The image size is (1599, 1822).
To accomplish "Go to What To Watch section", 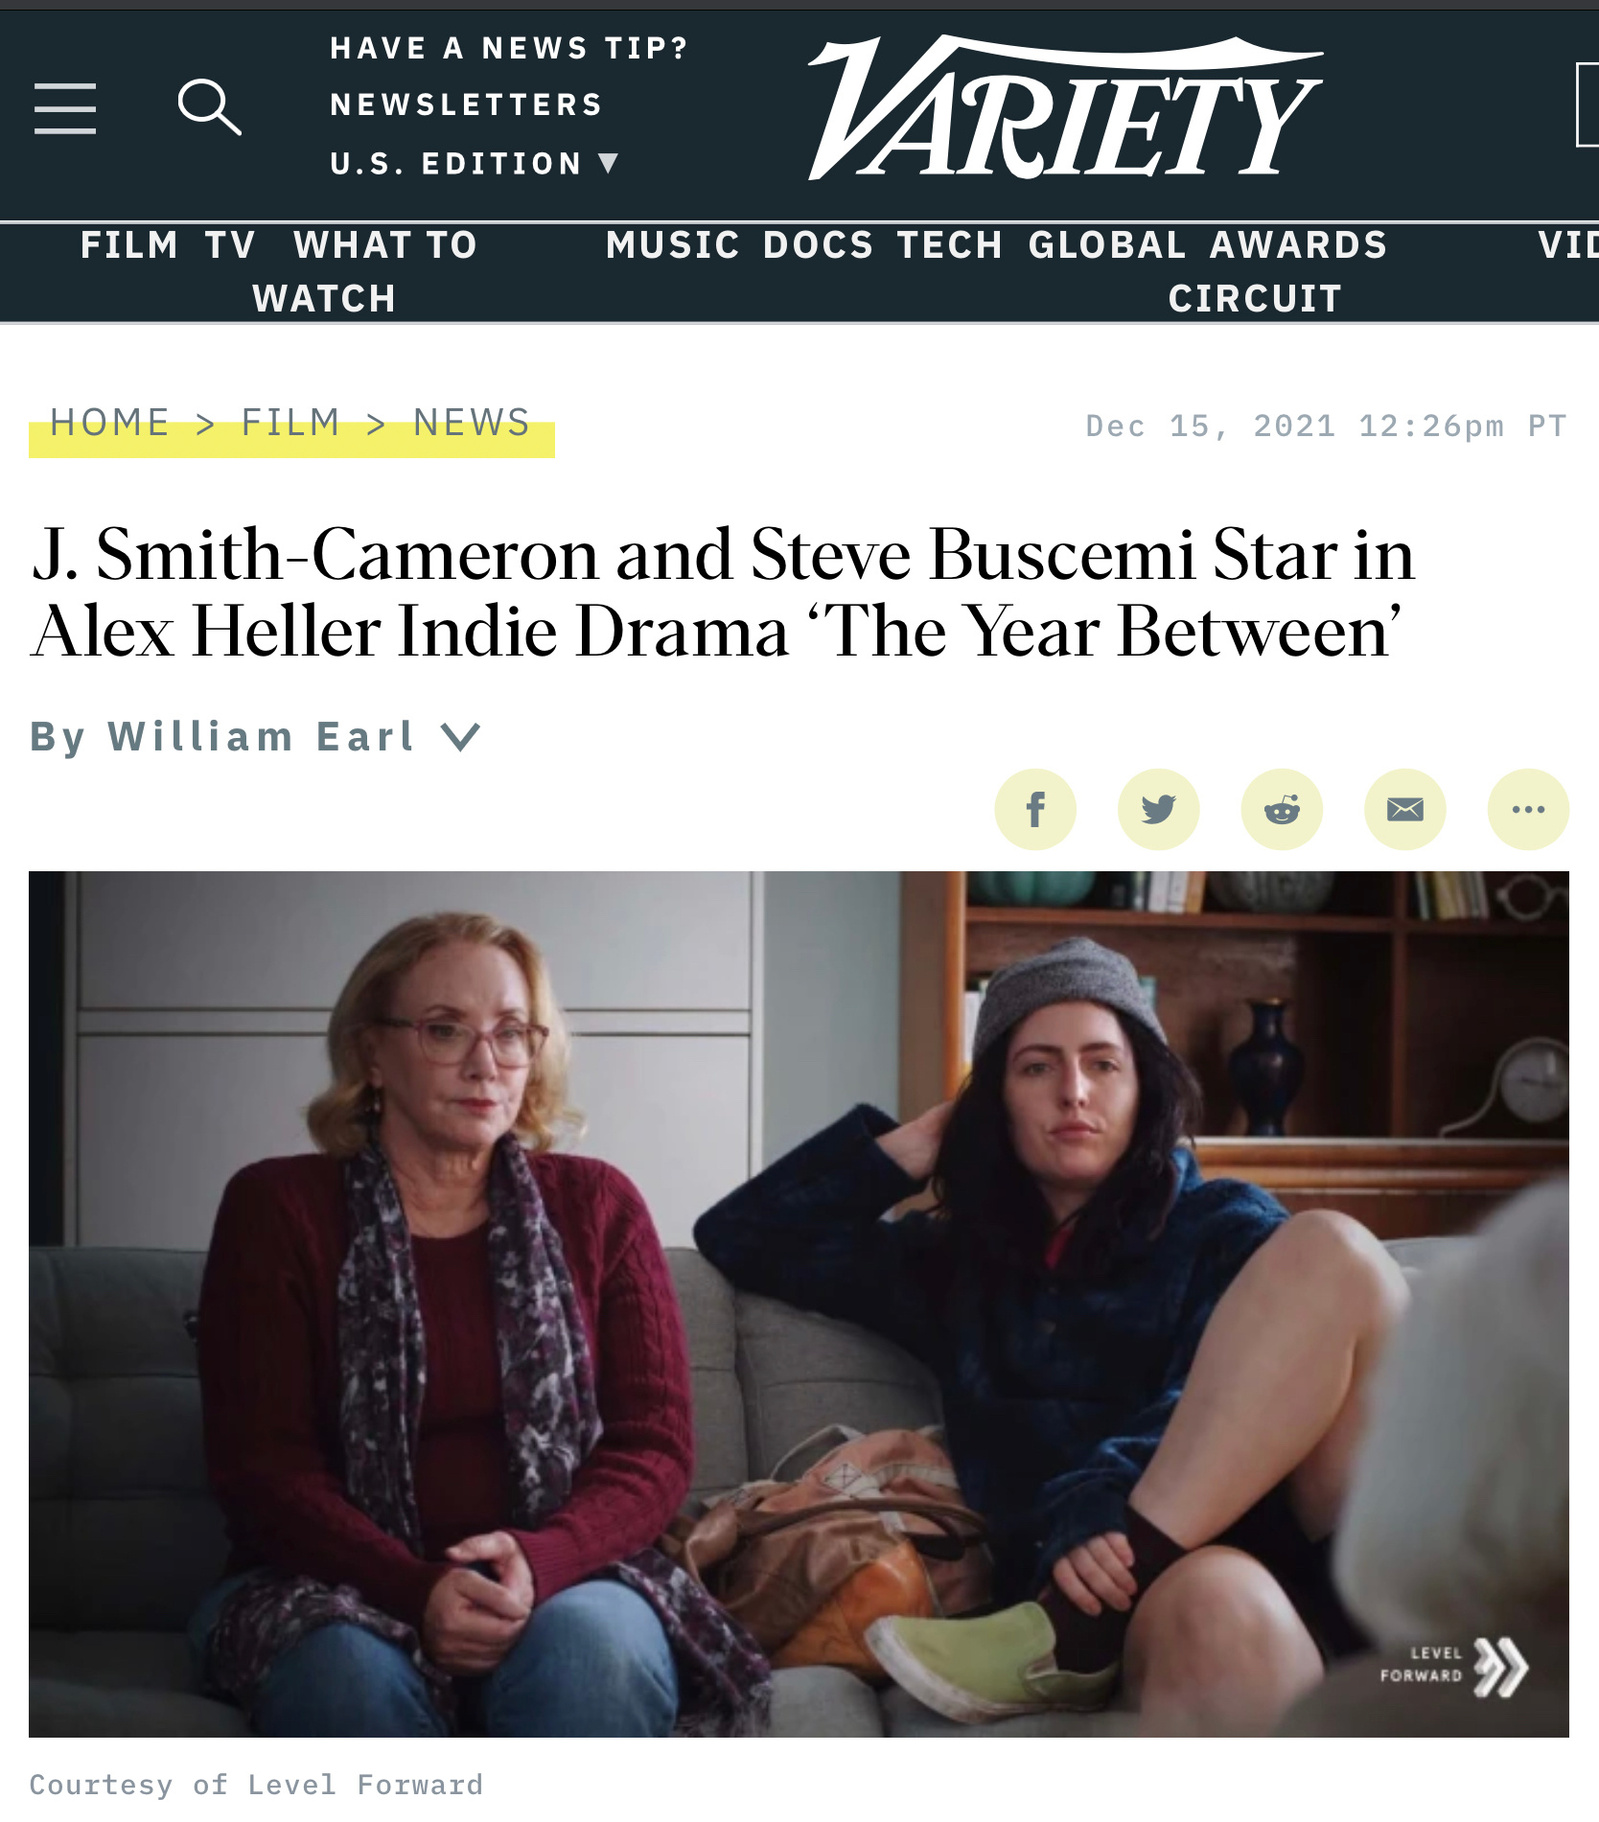I will click(x=365, y=271).
